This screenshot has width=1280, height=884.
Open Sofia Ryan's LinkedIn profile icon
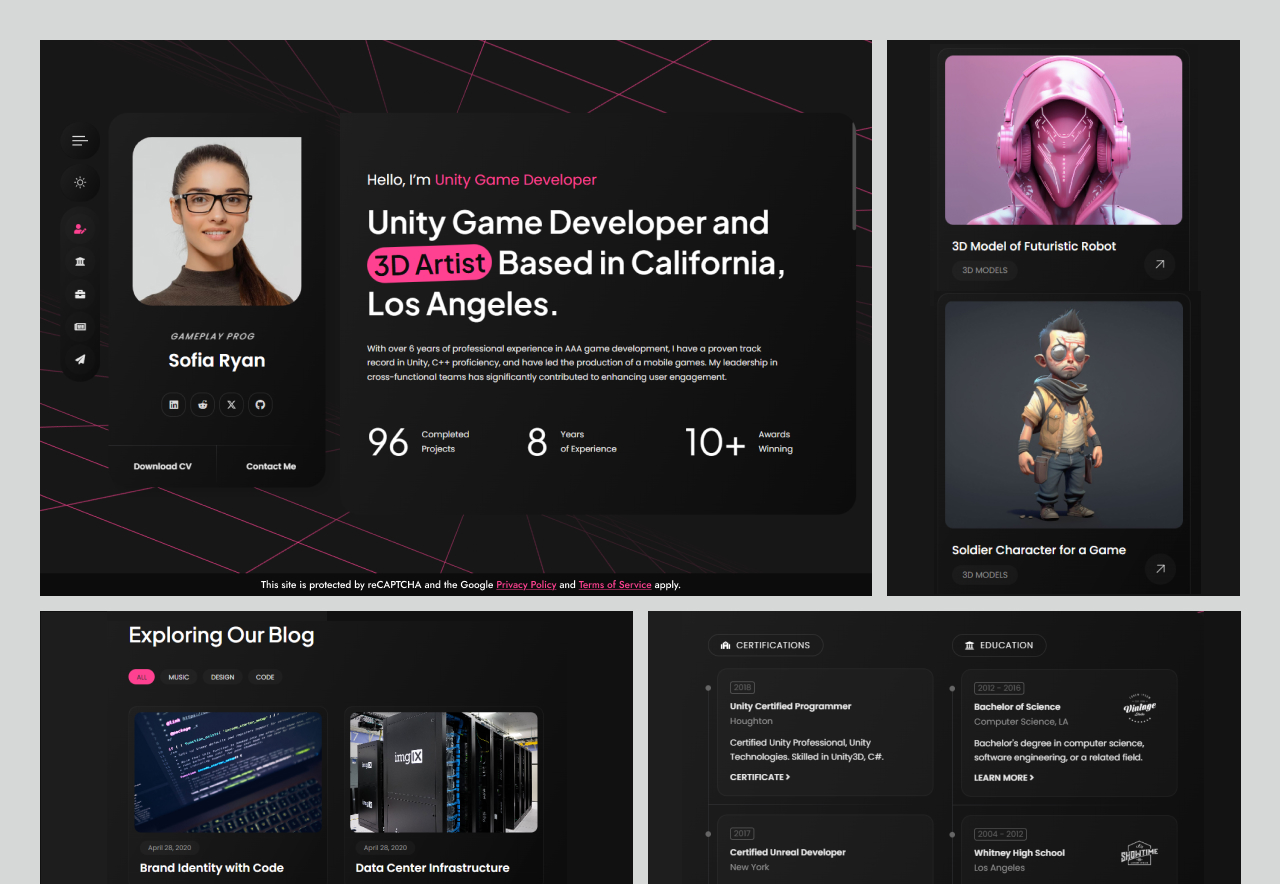(174, 404)
